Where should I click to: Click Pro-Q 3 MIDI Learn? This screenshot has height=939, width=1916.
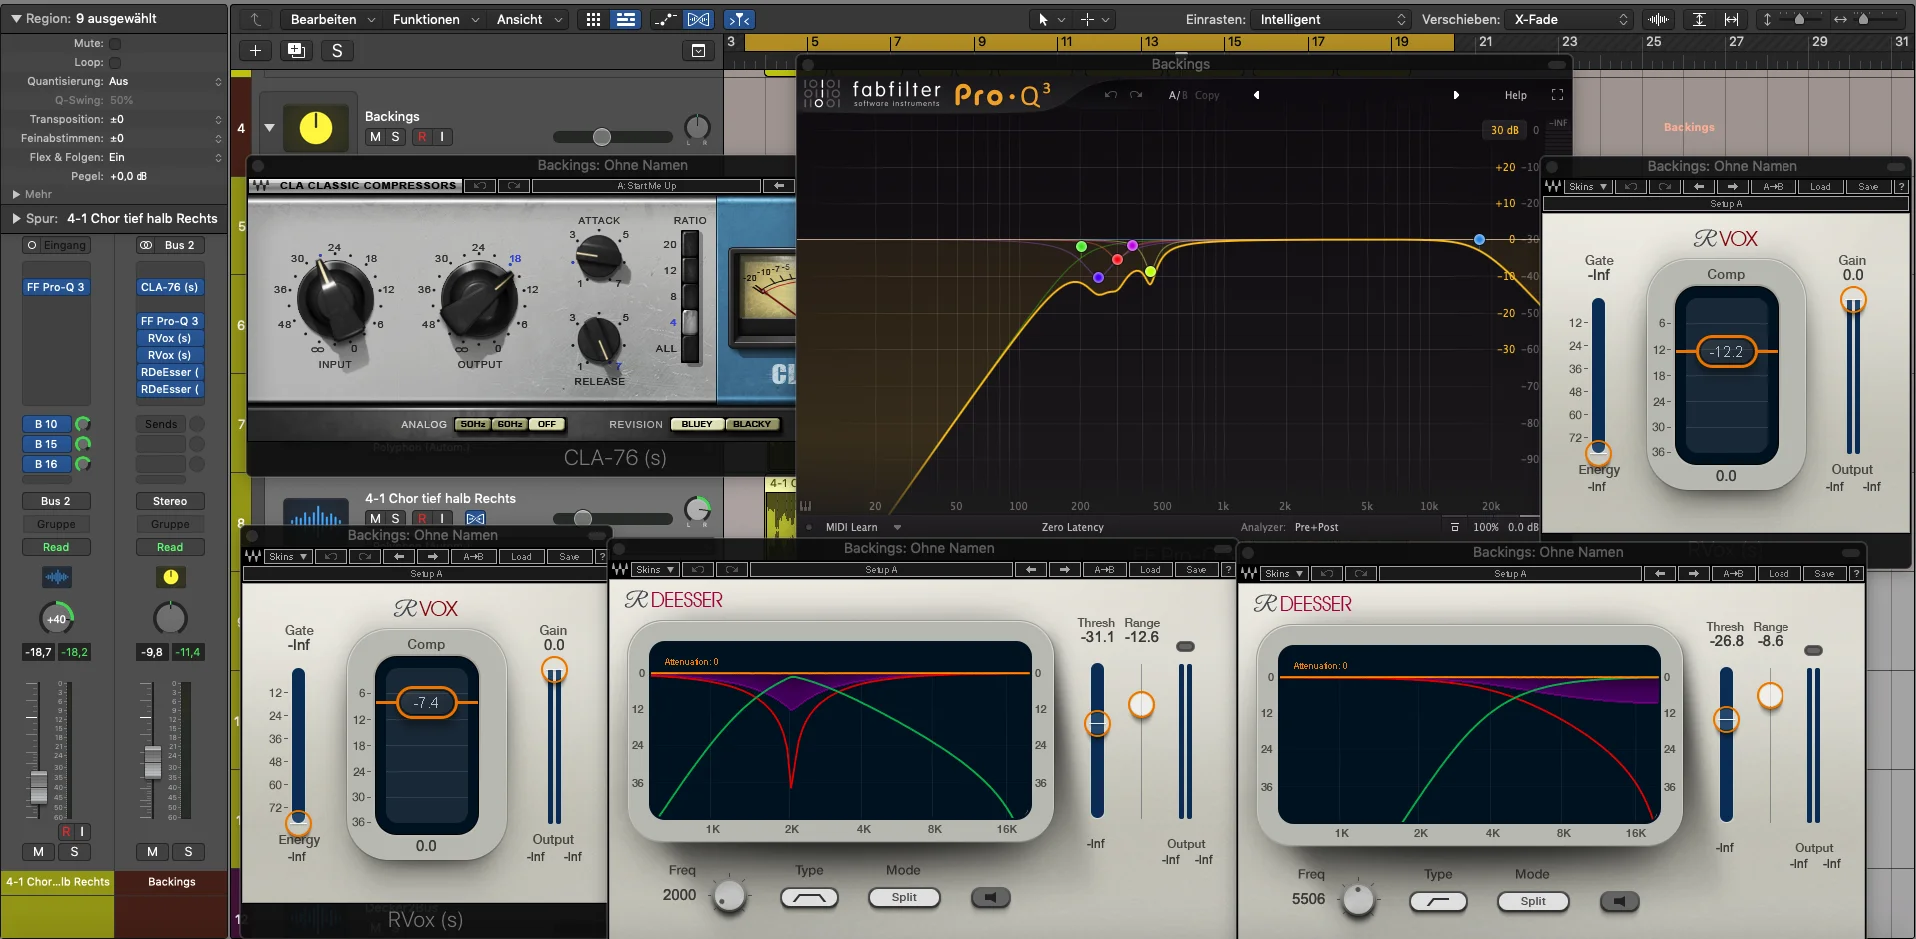852,527
